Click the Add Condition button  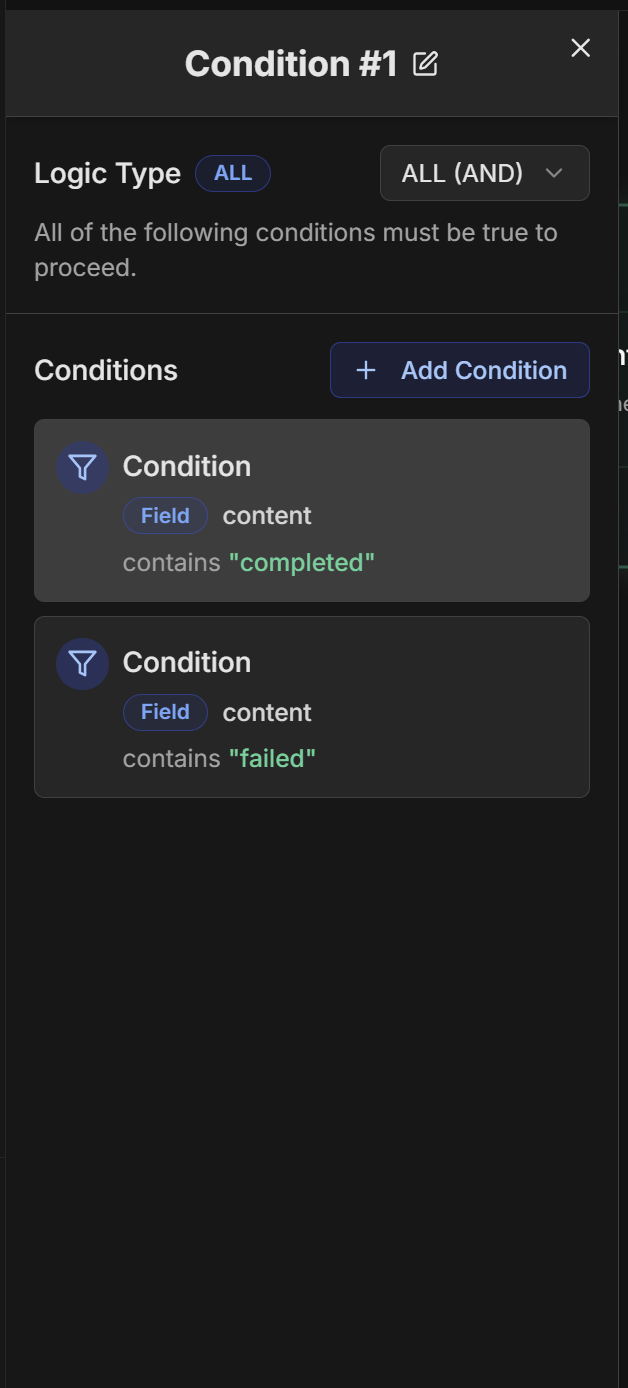[459, 370]
